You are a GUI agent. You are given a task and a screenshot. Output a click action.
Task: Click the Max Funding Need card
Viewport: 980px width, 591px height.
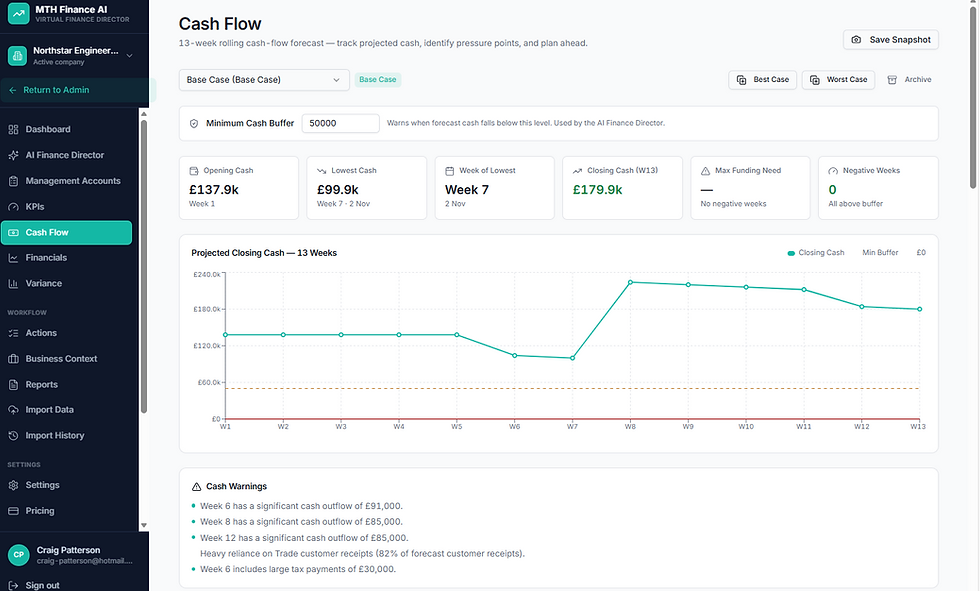click(750, 188)
